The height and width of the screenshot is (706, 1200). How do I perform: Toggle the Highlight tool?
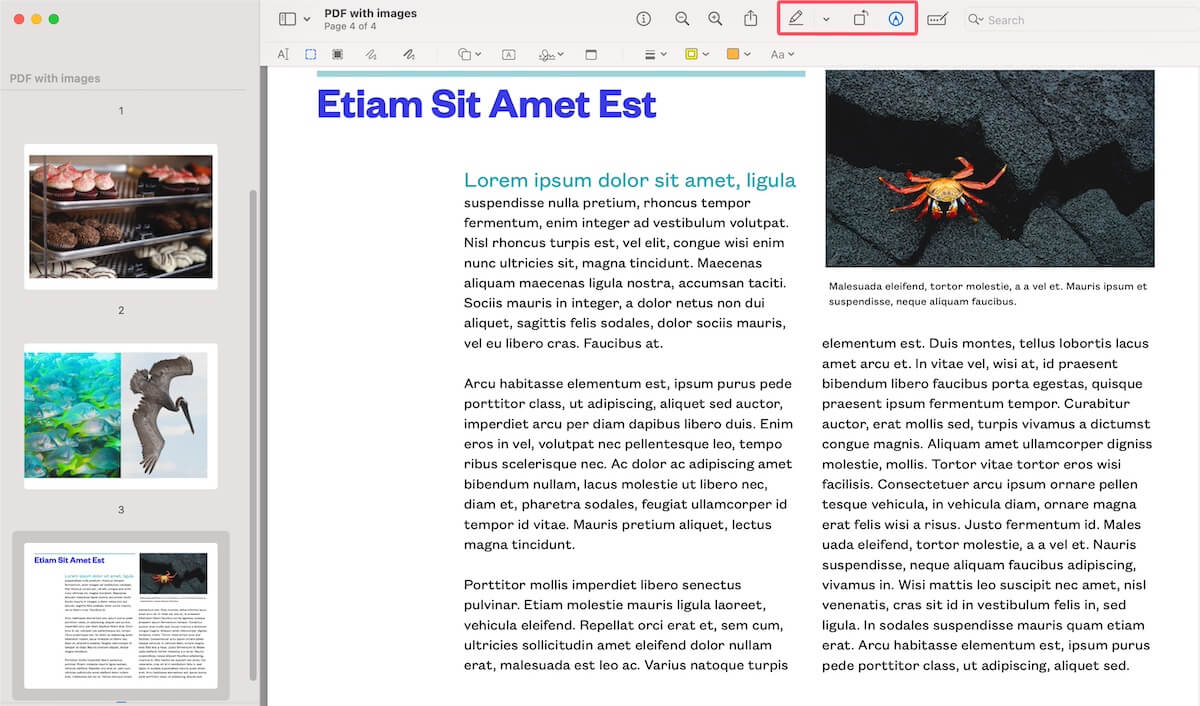click(690, 54)
